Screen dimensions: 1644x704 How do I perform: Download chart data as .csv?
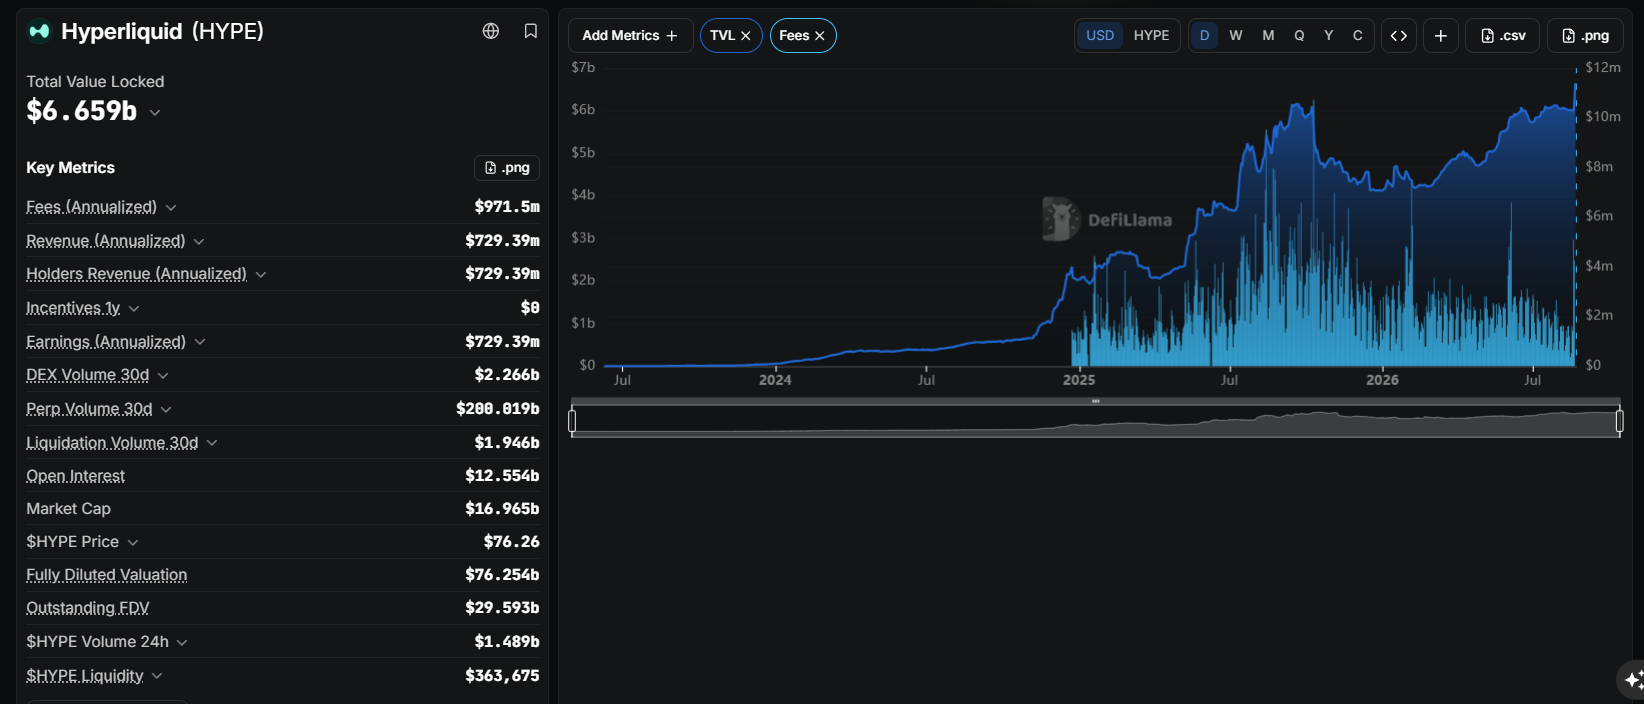[x=1503, y=35]
